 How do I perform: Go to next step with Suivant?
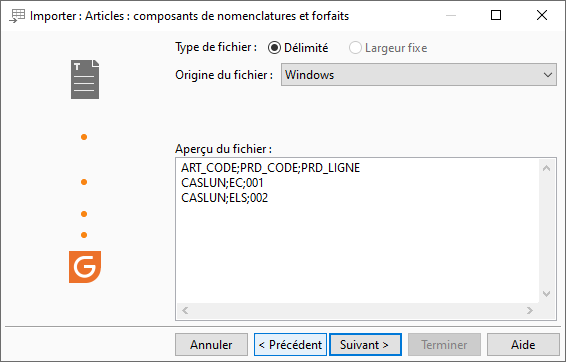[365, 345]
